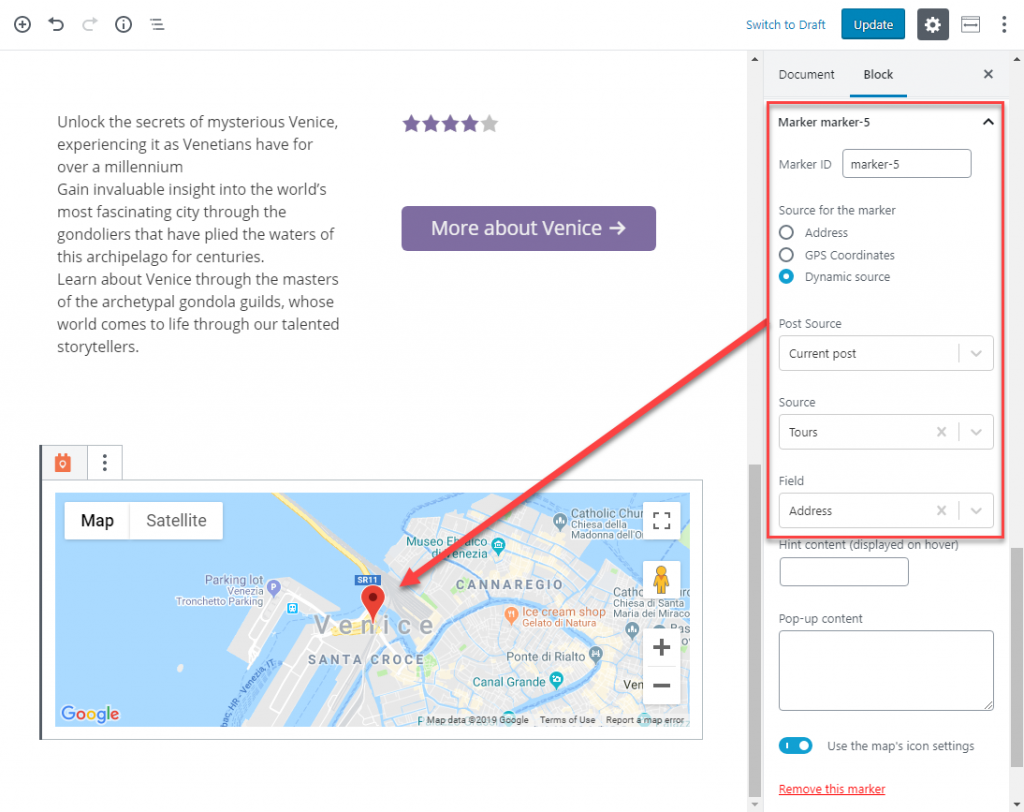Open the block inserter
The height and width of the screenshot is (812, 1024).
[x=22, y=24]
